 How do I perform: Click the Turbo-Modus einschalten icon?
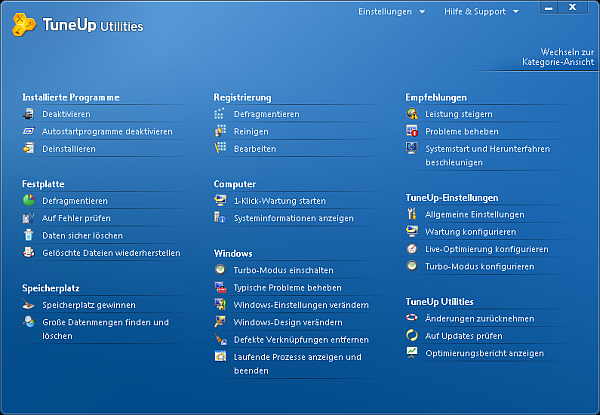[220, 269]
